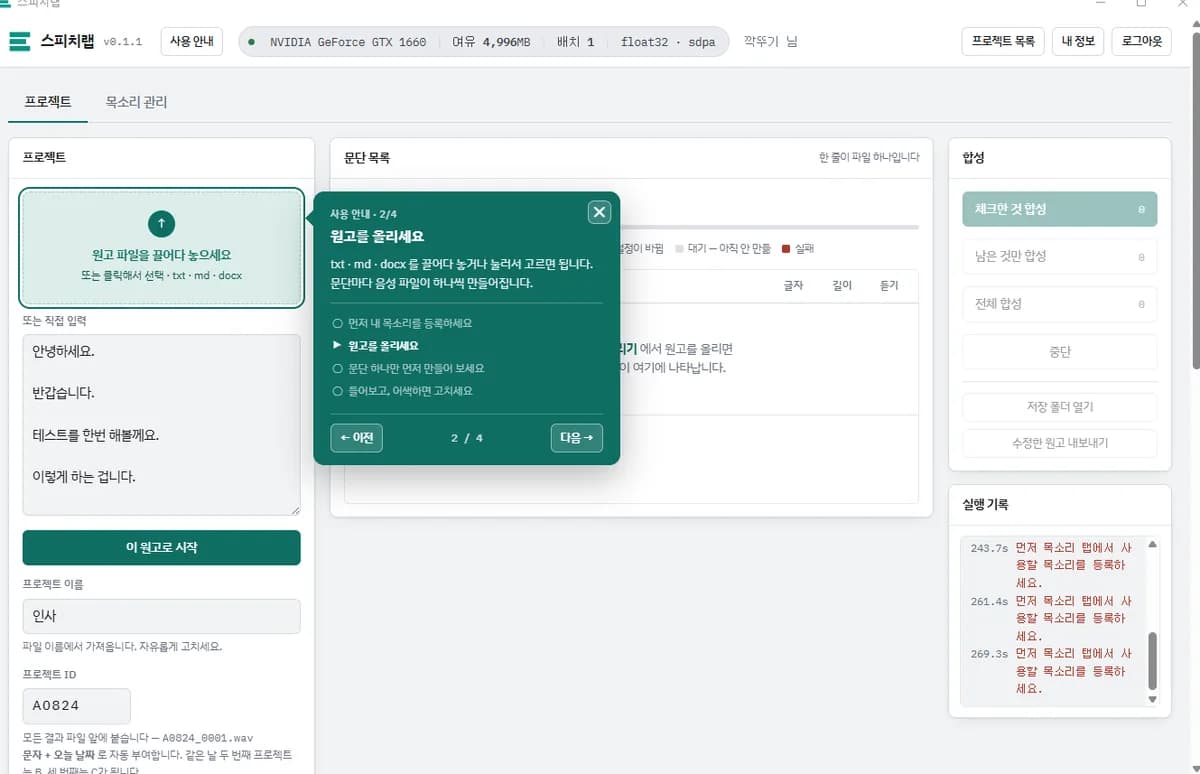Click the gray 대기 legend swatch

[x=679, y=248]
